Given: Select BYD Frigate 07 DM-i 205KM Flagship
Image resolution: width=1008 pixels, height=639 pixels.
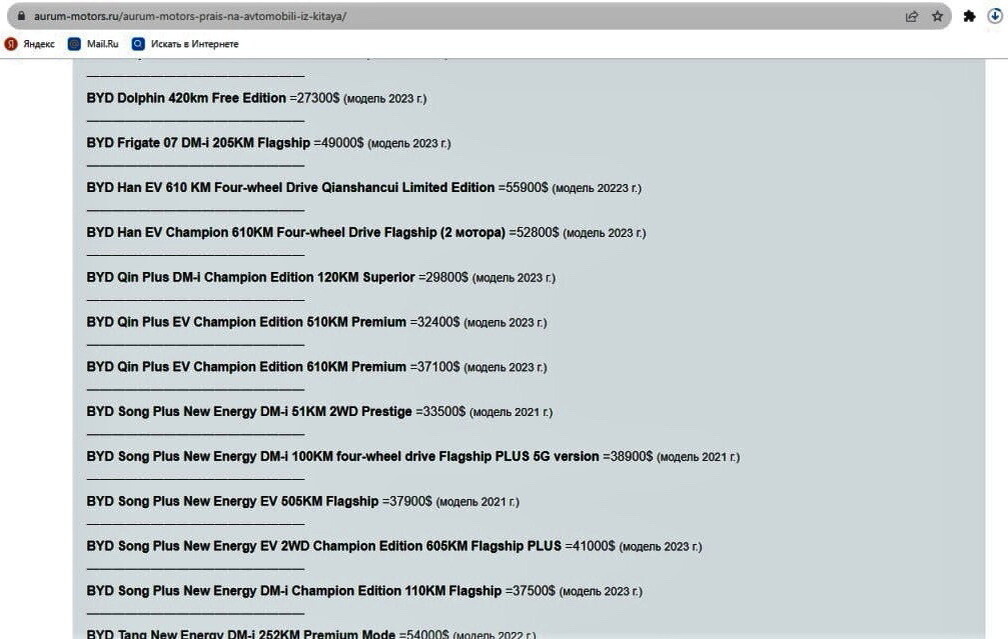Looking at the screenshot, I should (198, 143).
